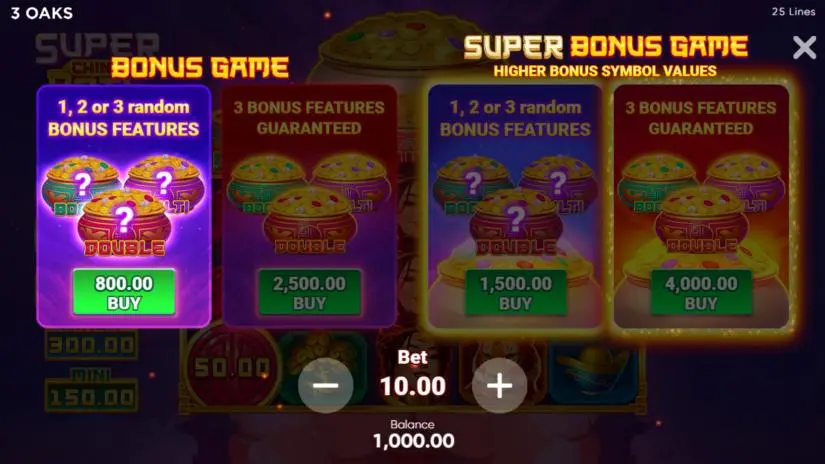Select the purple random bonus features card title
The width and height of the screenshot is (825, 464).
(124, 118)
